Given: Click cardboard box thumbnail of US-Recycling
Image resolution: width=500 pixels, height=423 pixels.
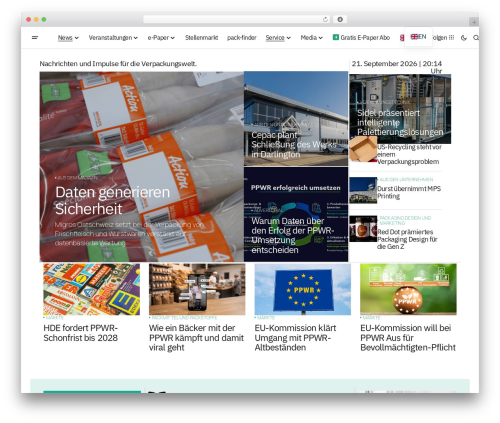Looking at the screenshot, I should [363, 149].
